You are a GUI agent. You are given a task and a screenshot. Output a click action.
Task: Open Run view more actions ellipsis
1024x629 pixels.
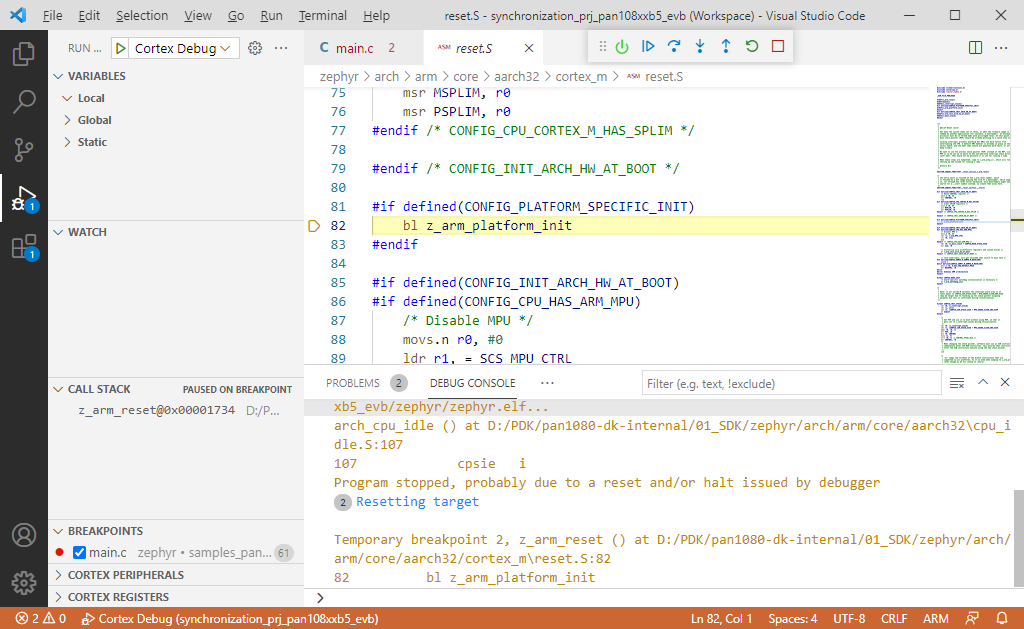click(281, 48)
